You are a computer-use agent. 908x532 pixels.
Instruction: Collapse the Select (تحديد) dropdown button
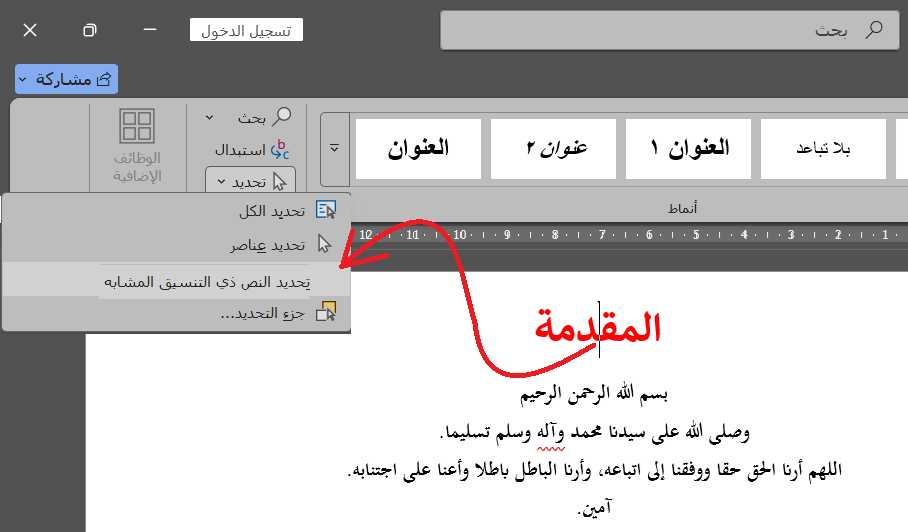coord(251,182)
